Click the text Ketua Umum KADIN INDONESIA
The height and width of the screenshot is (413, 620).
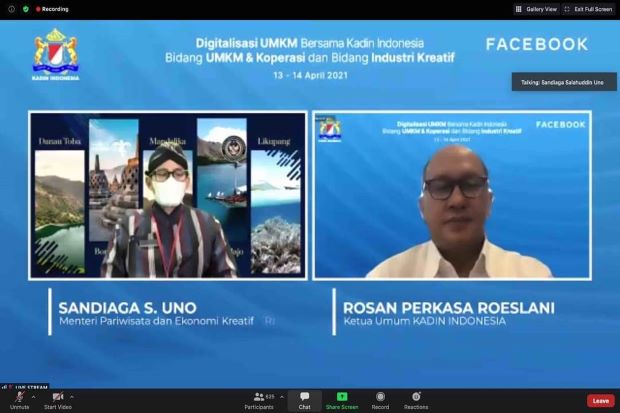coord(424,321)
